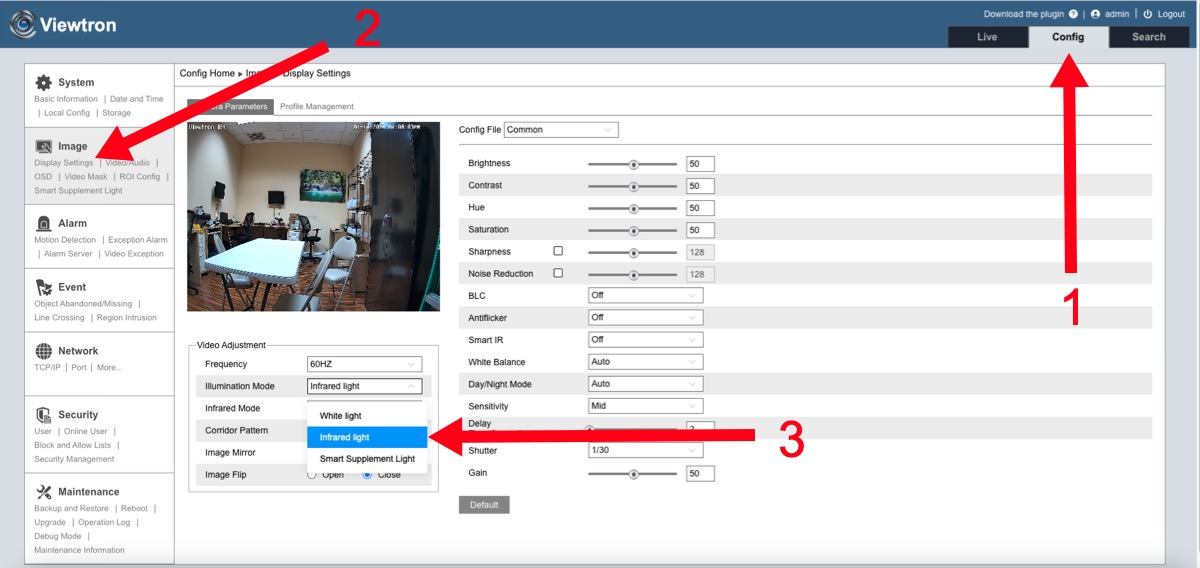Open the Motion Detection link
This screenshot has width=1200, height=568.
pos(65,240)
